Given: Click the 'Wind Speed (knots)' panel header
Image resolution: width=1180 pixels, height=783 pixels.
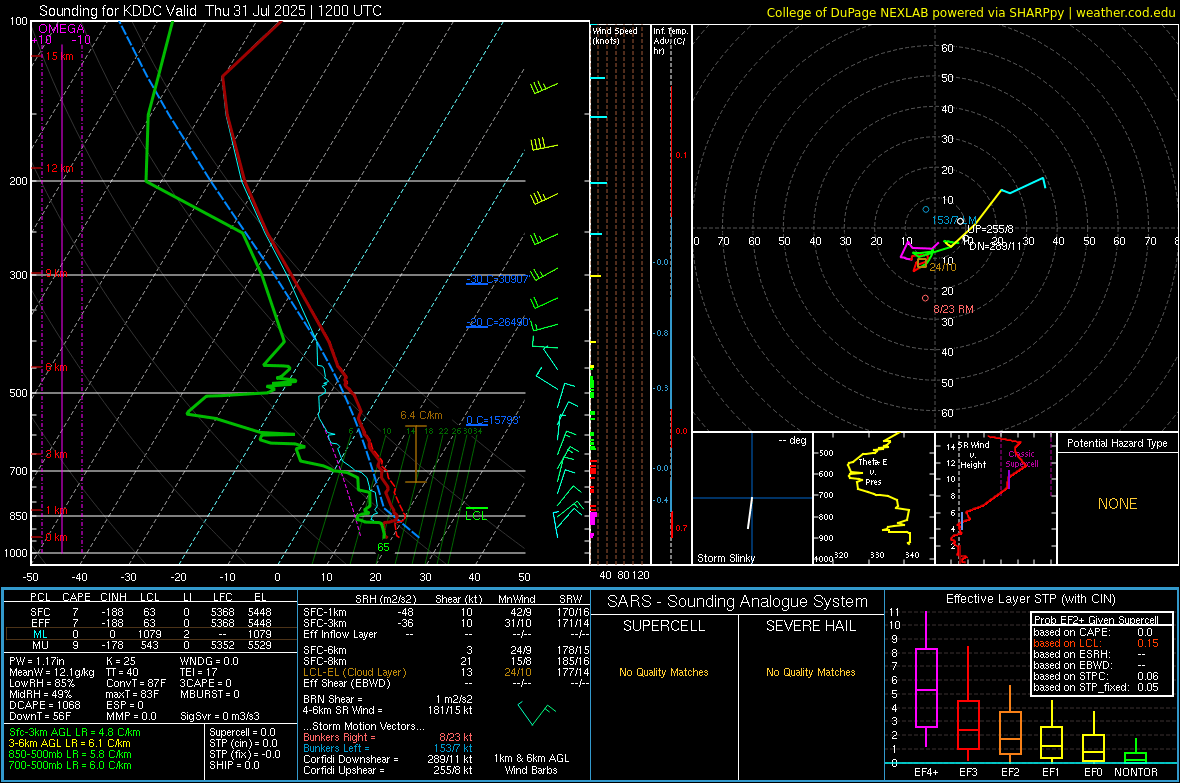Looking at the screenshot, I should point(615,35).
